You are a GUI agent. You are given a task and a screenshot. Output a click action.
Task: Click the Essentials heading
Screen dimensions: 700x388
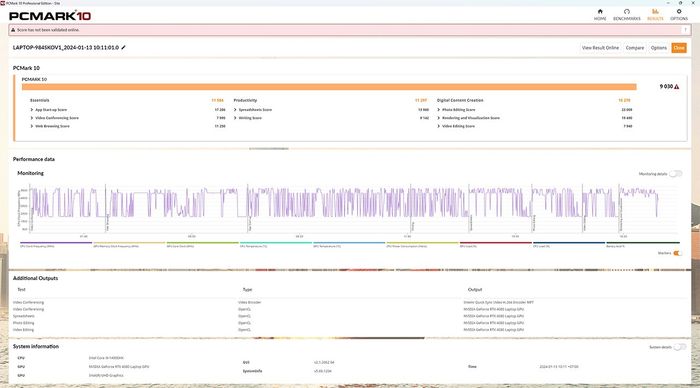coord(40,100)
